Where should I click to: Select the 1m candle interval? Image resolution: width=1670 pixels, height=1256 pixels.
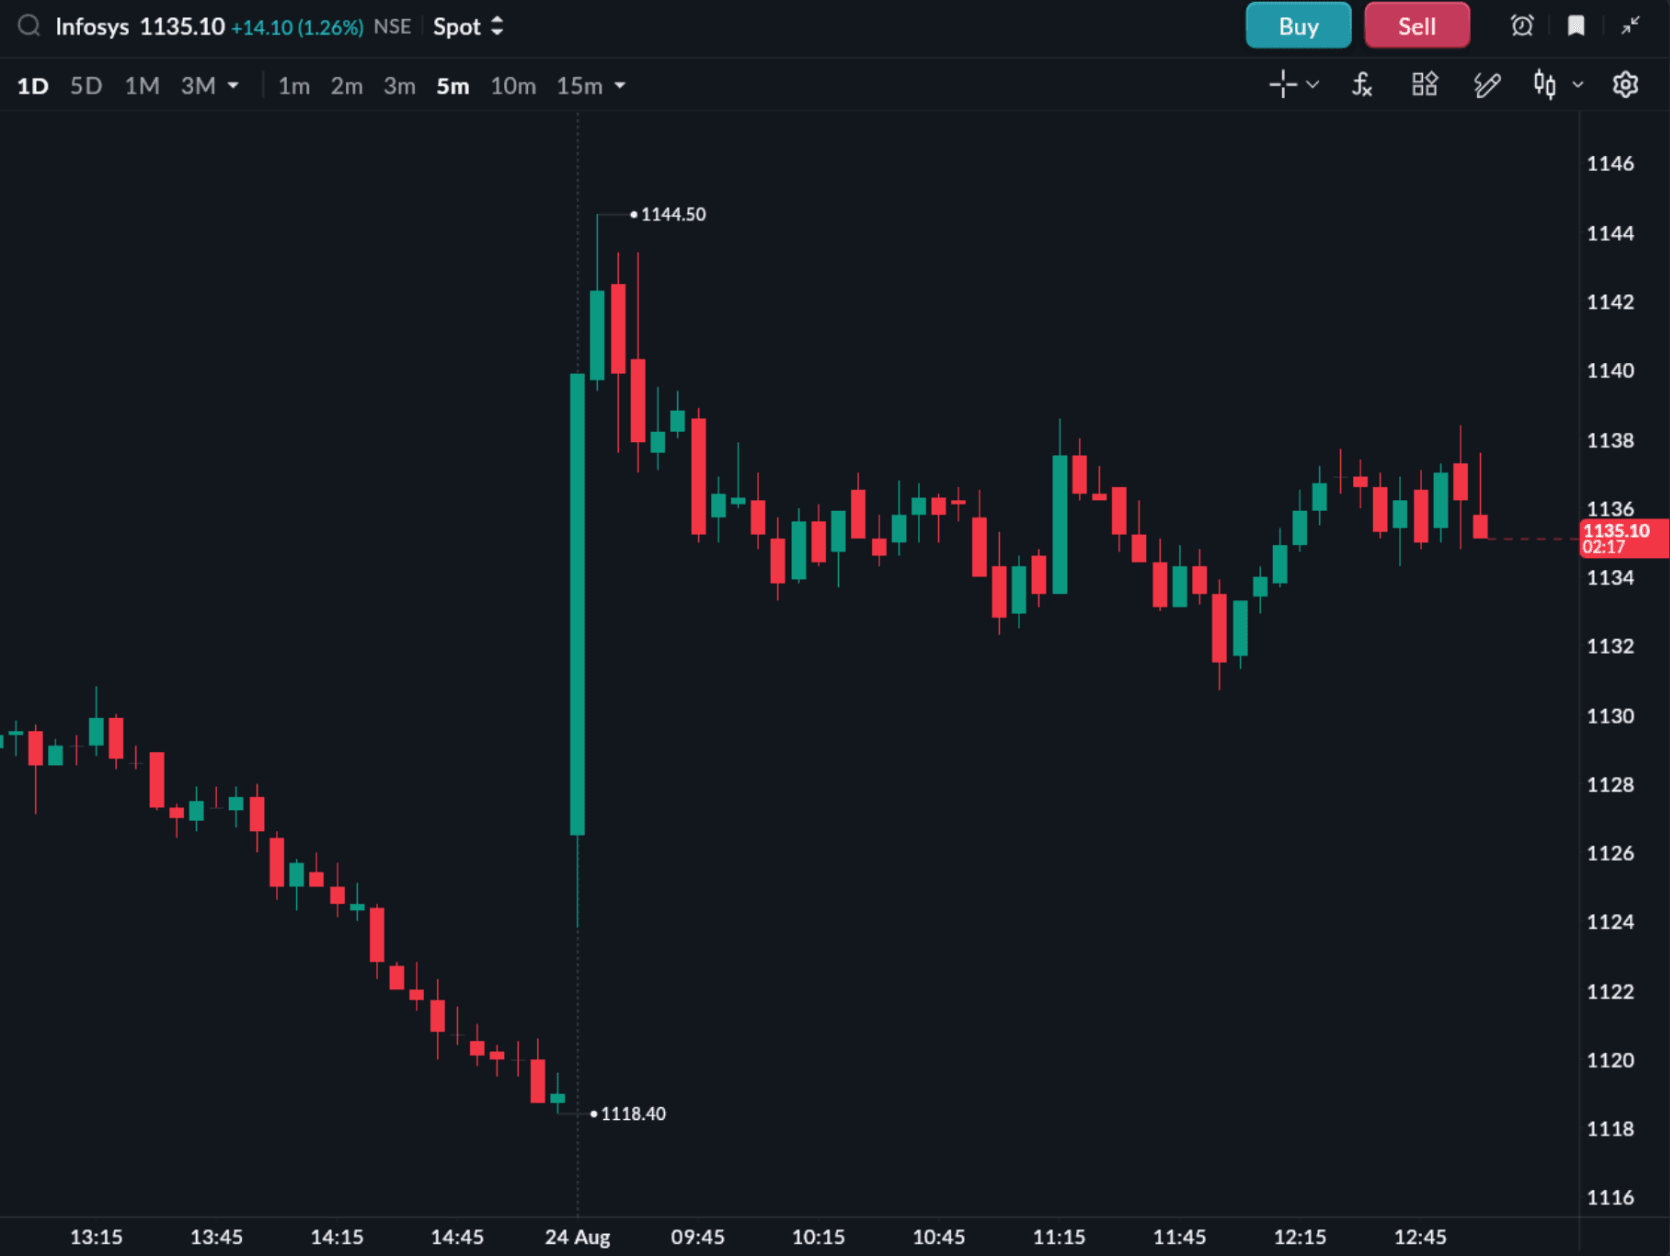[294, 86]
